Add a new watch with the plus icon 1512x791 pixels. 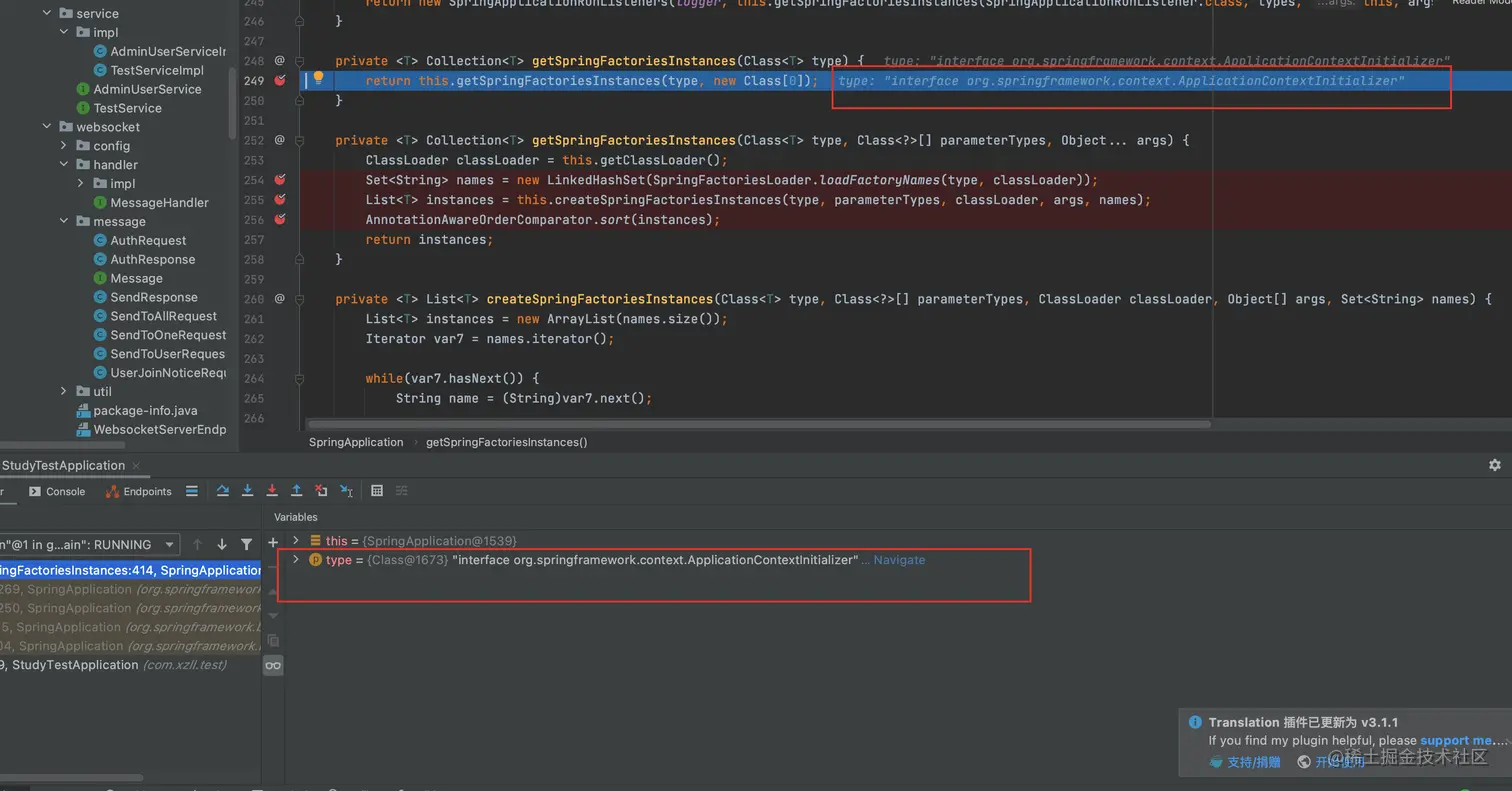273,542
